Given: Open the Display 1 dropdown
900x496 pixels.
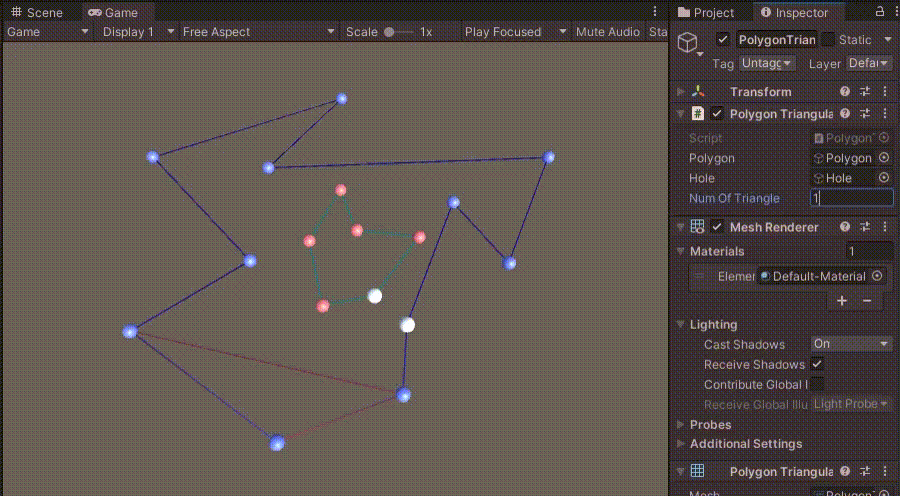Looking at the screenshot, I should click(138, 32).
